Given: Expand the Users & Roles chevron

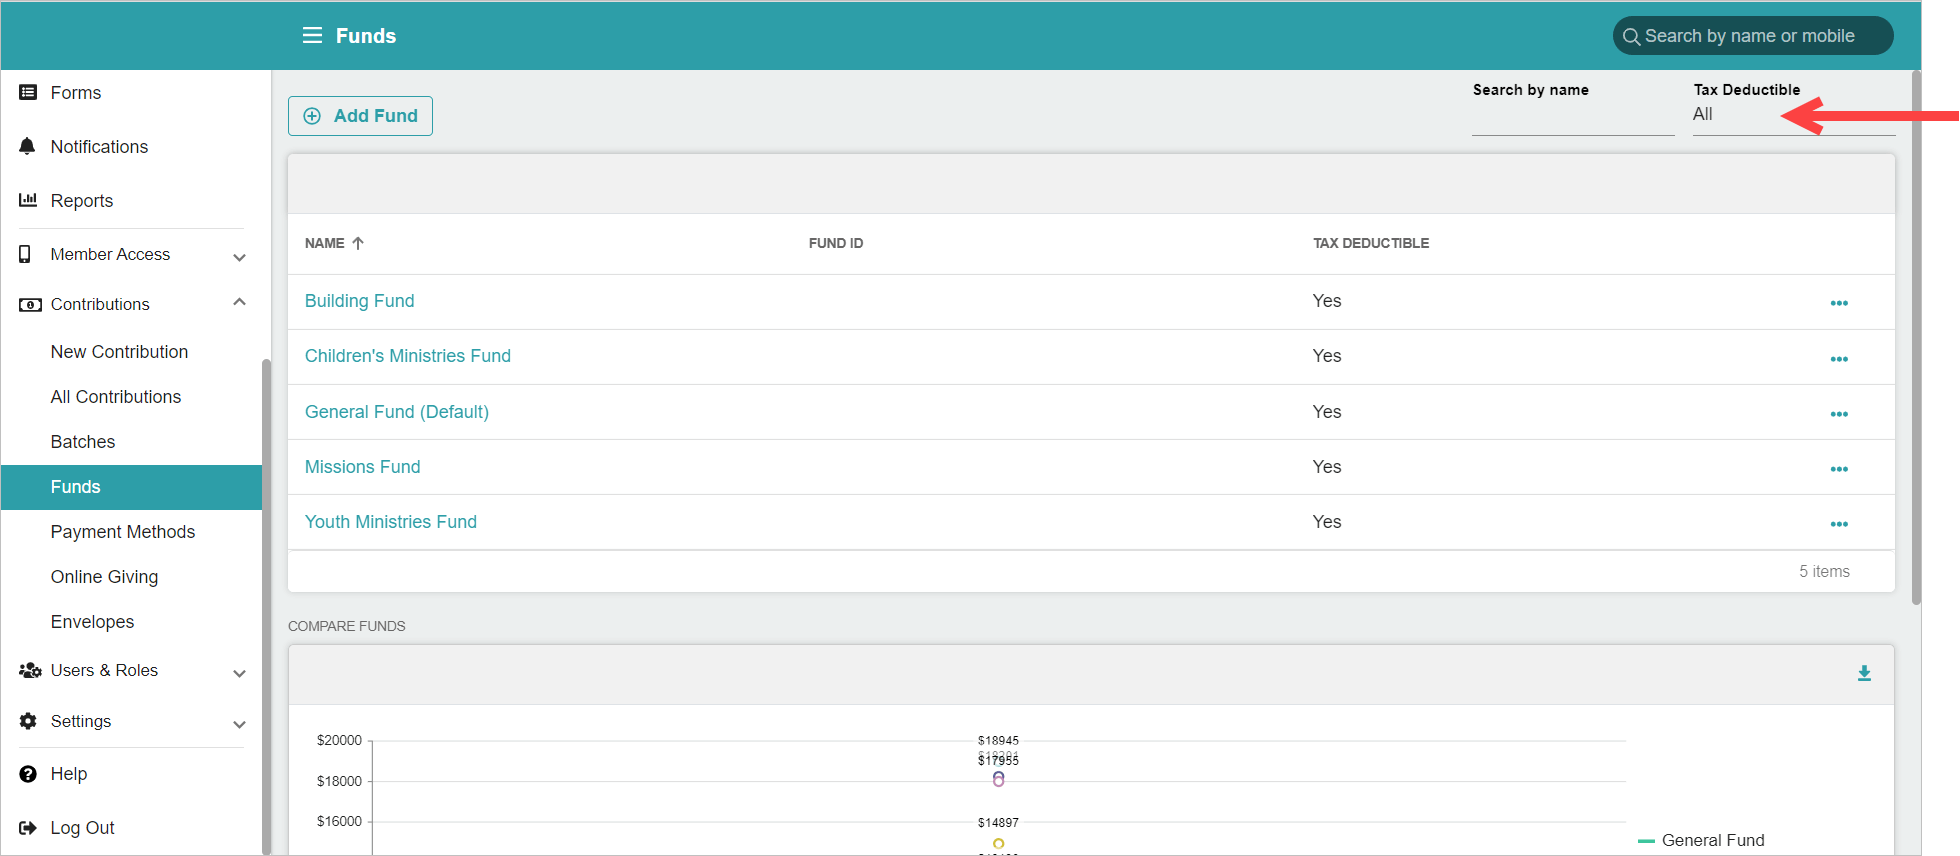Looking at the screenshot, I should pos(239,673).
